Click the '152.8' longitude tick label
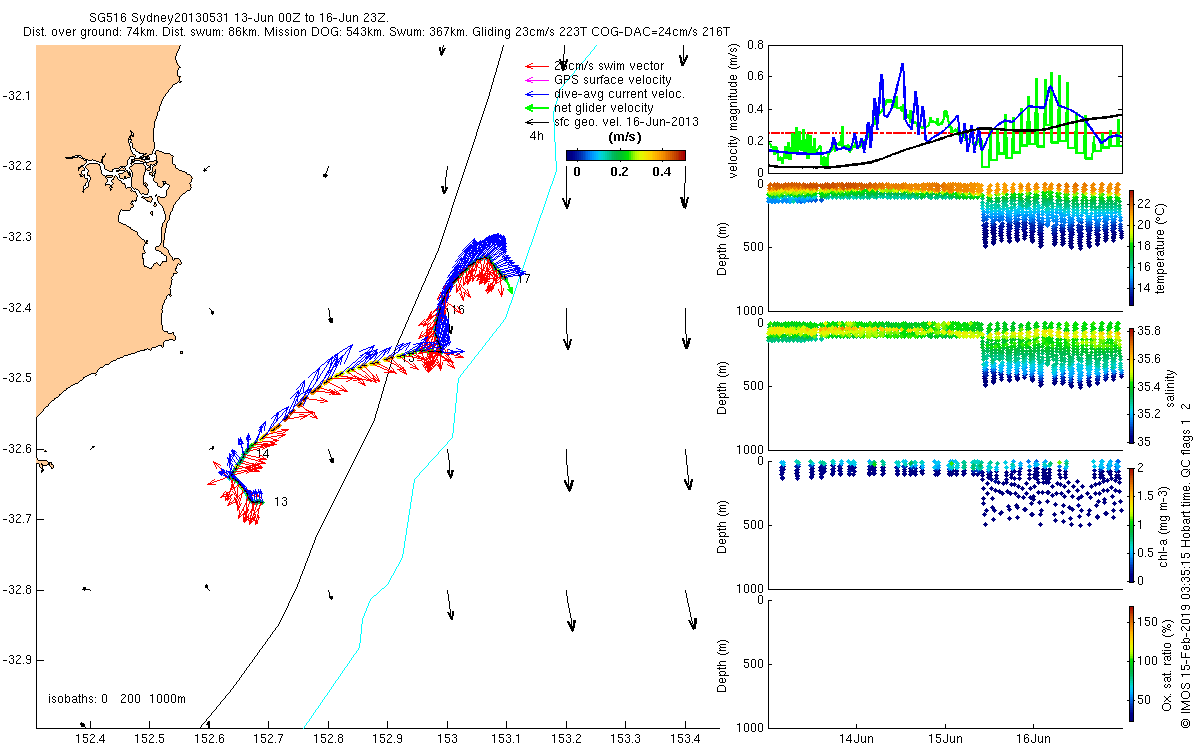 click(329, 738)
